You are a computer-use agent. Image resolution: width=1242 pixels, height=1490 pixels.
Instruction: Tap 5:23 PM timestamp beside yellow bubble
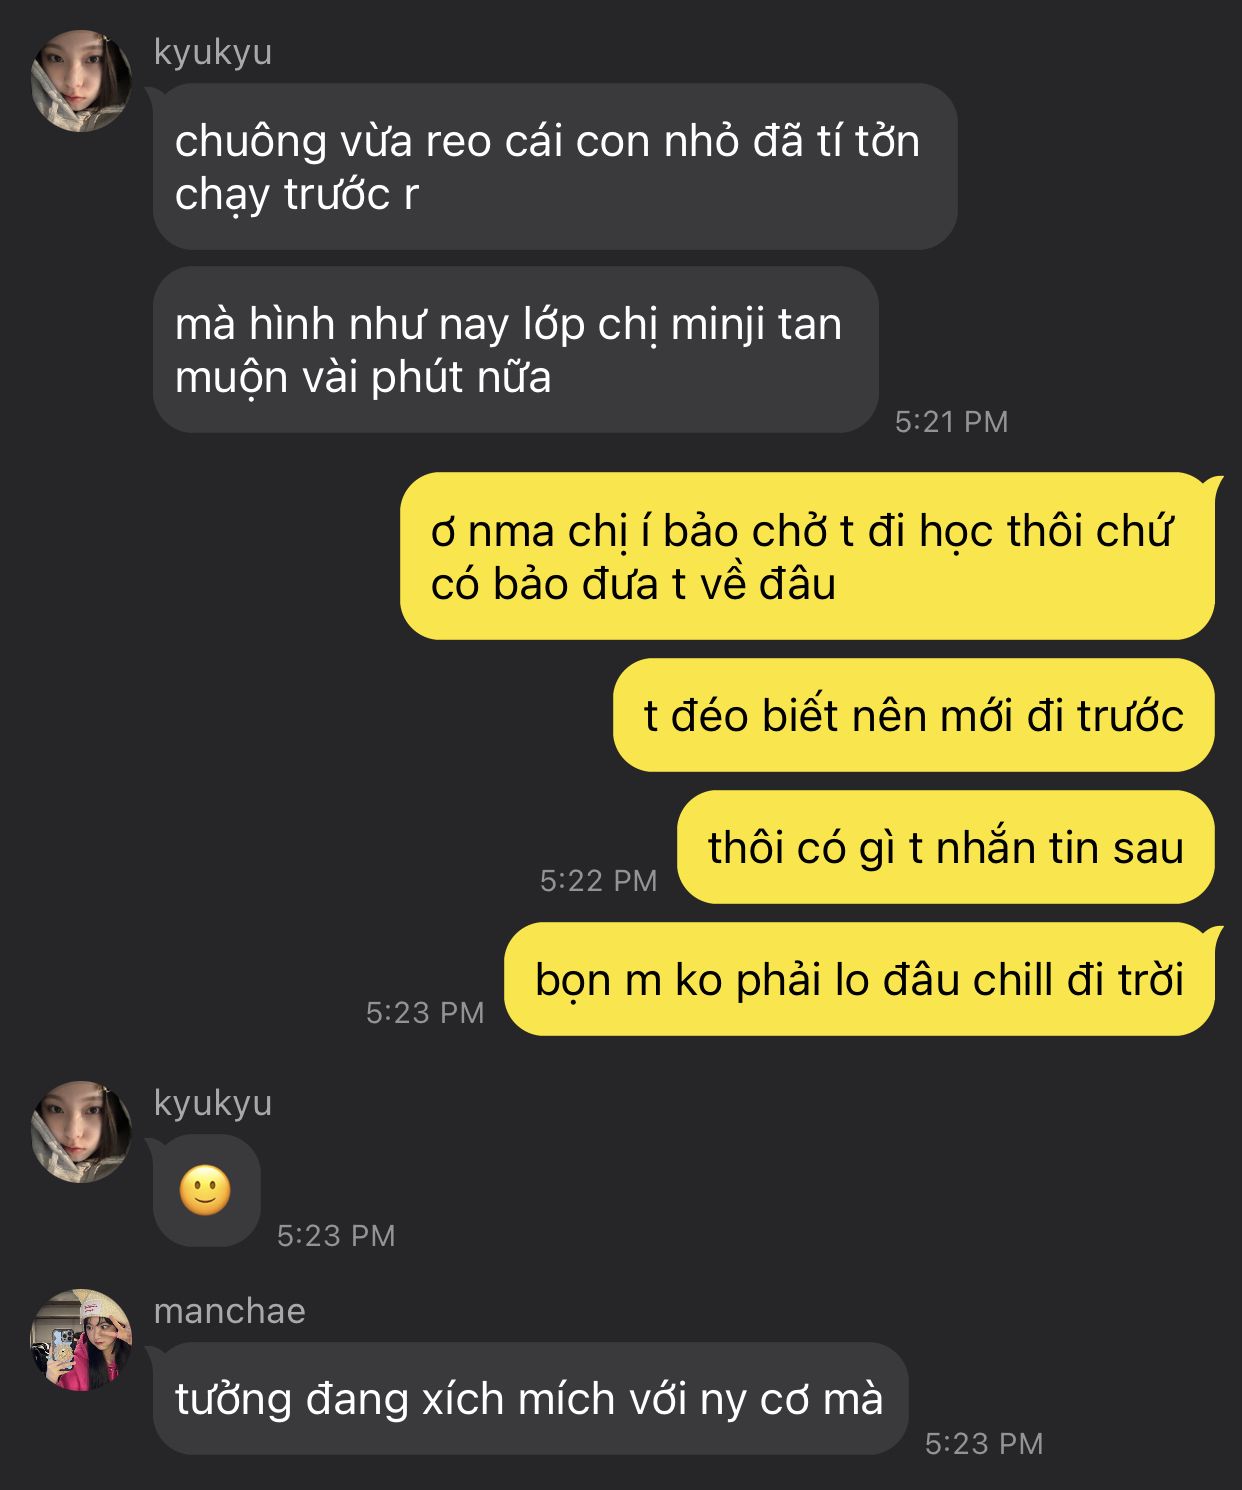tap(425, 1012)
